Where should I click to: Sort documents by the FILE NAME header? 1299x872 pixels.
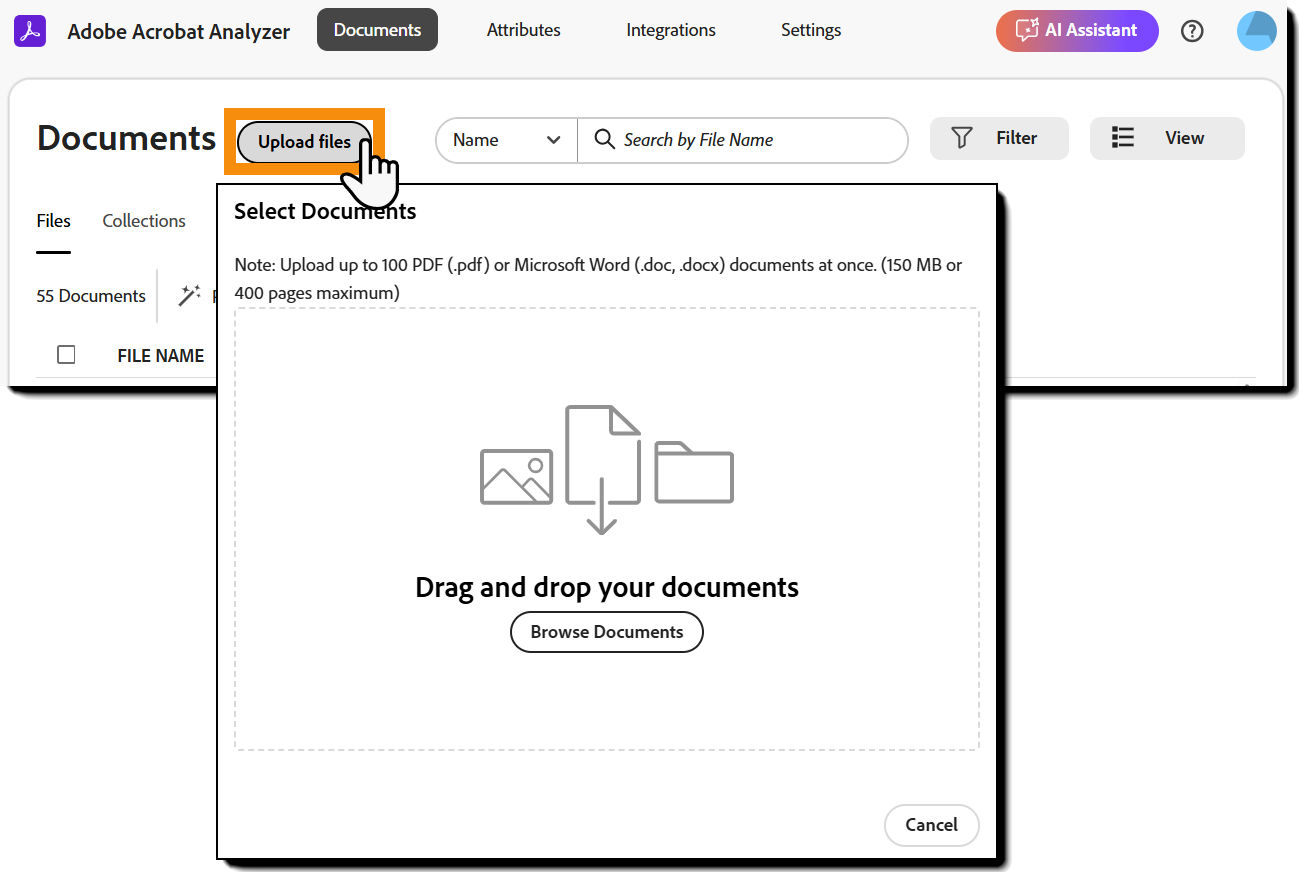pos(160,355)
